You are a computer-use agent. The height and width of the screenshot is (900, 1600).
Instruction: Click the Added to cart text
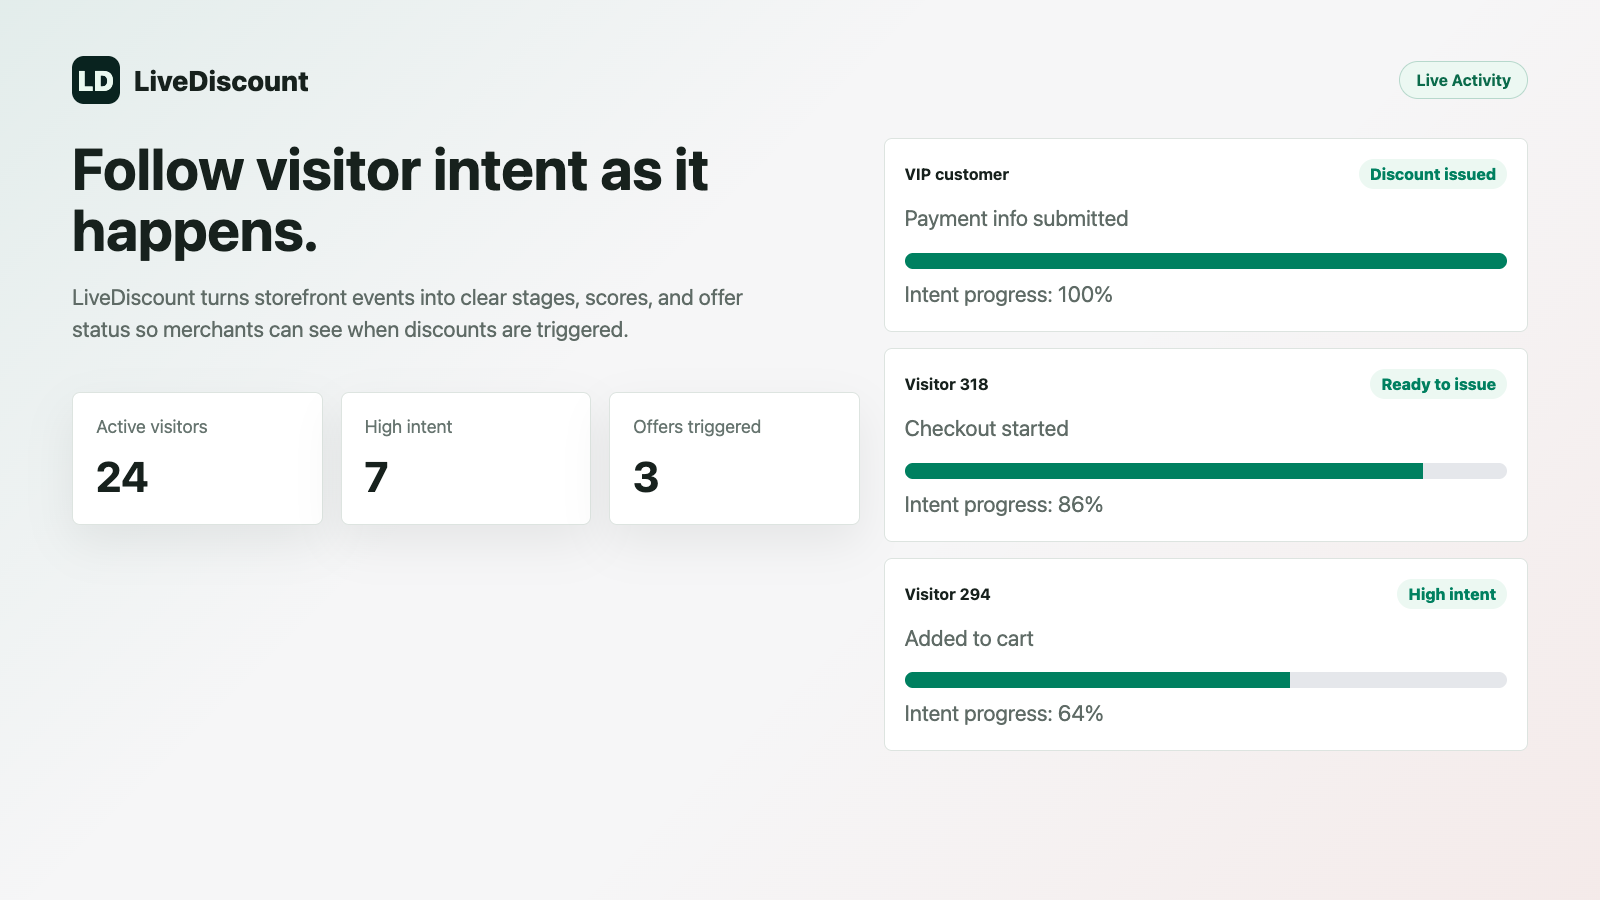(969, 639)
